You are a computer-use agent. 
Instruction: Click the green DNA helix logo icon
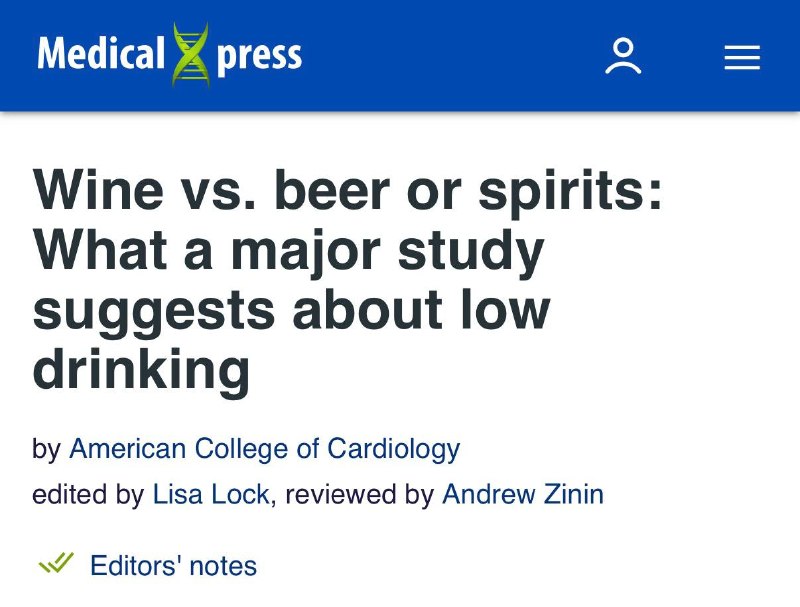coord(190,55)
